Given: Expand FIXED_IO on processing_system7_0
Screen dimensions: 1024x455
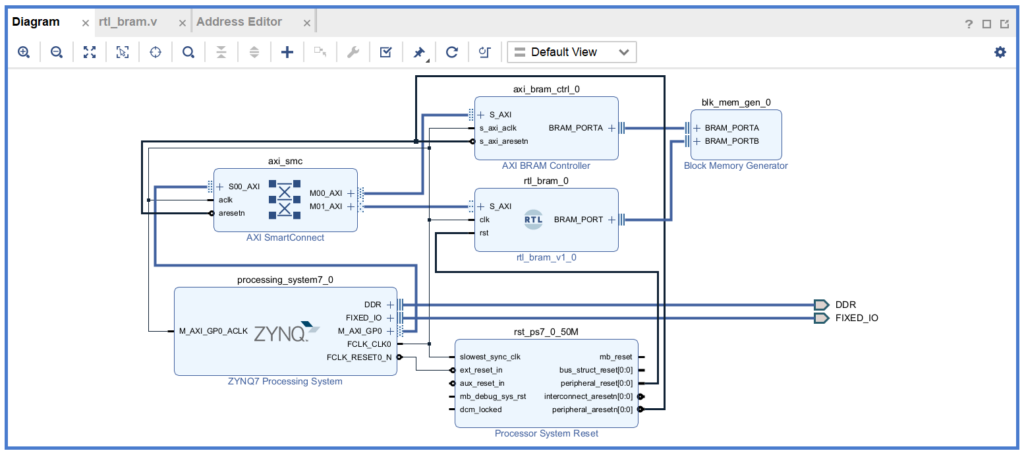Looking at the screenshot, I should point(390,317).
